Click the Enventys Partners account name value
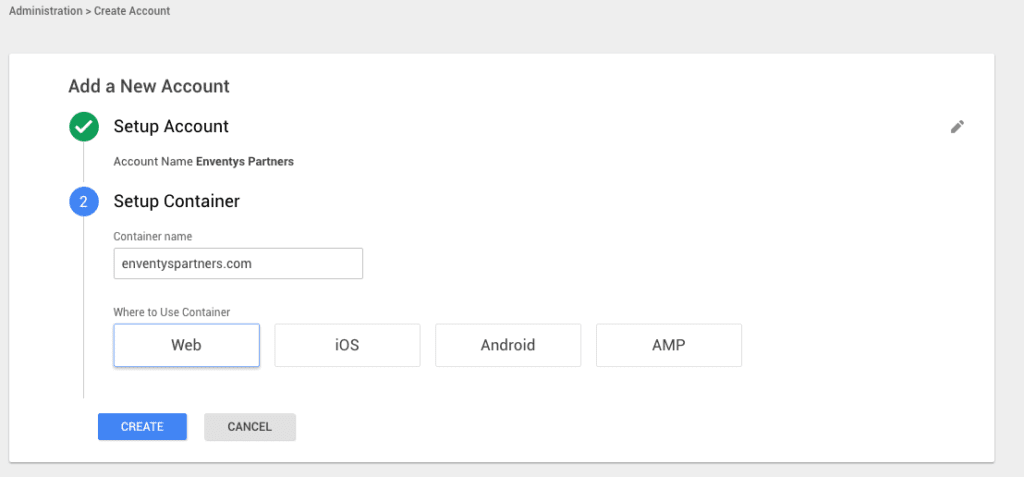This screenshot has width=1024, height=477. tap(245, 161)
